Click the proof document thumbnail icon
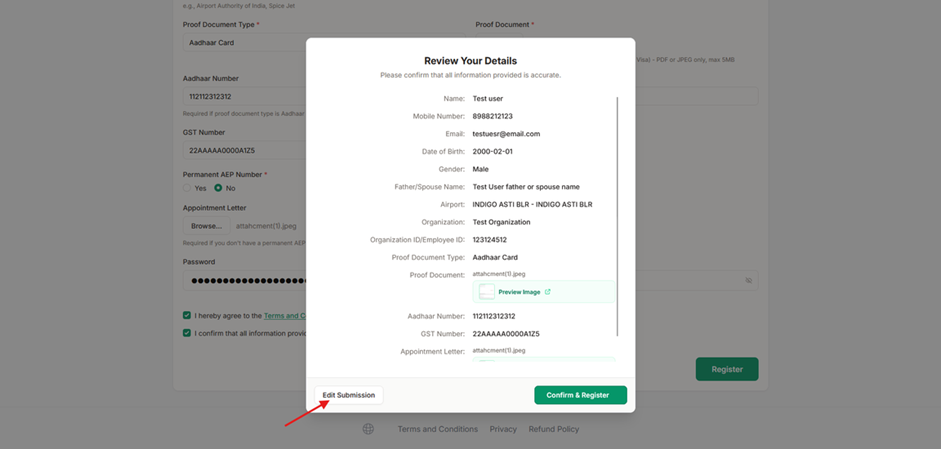Screen dimensions: 941x449 [x=487, y=292]
